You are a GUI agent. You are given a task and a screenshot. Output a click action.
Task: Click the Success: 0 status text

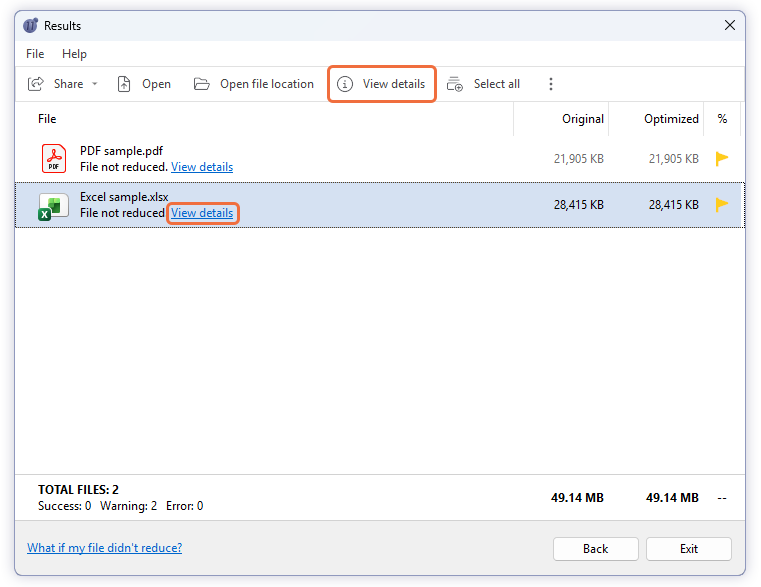tap(65, 506)
